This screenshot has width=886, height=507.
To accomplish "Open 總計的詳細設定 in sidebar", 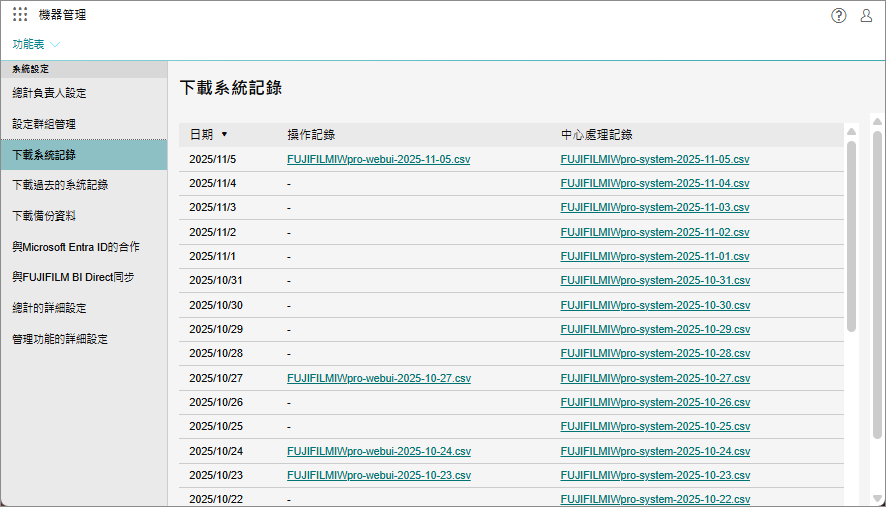I will 49,308.
